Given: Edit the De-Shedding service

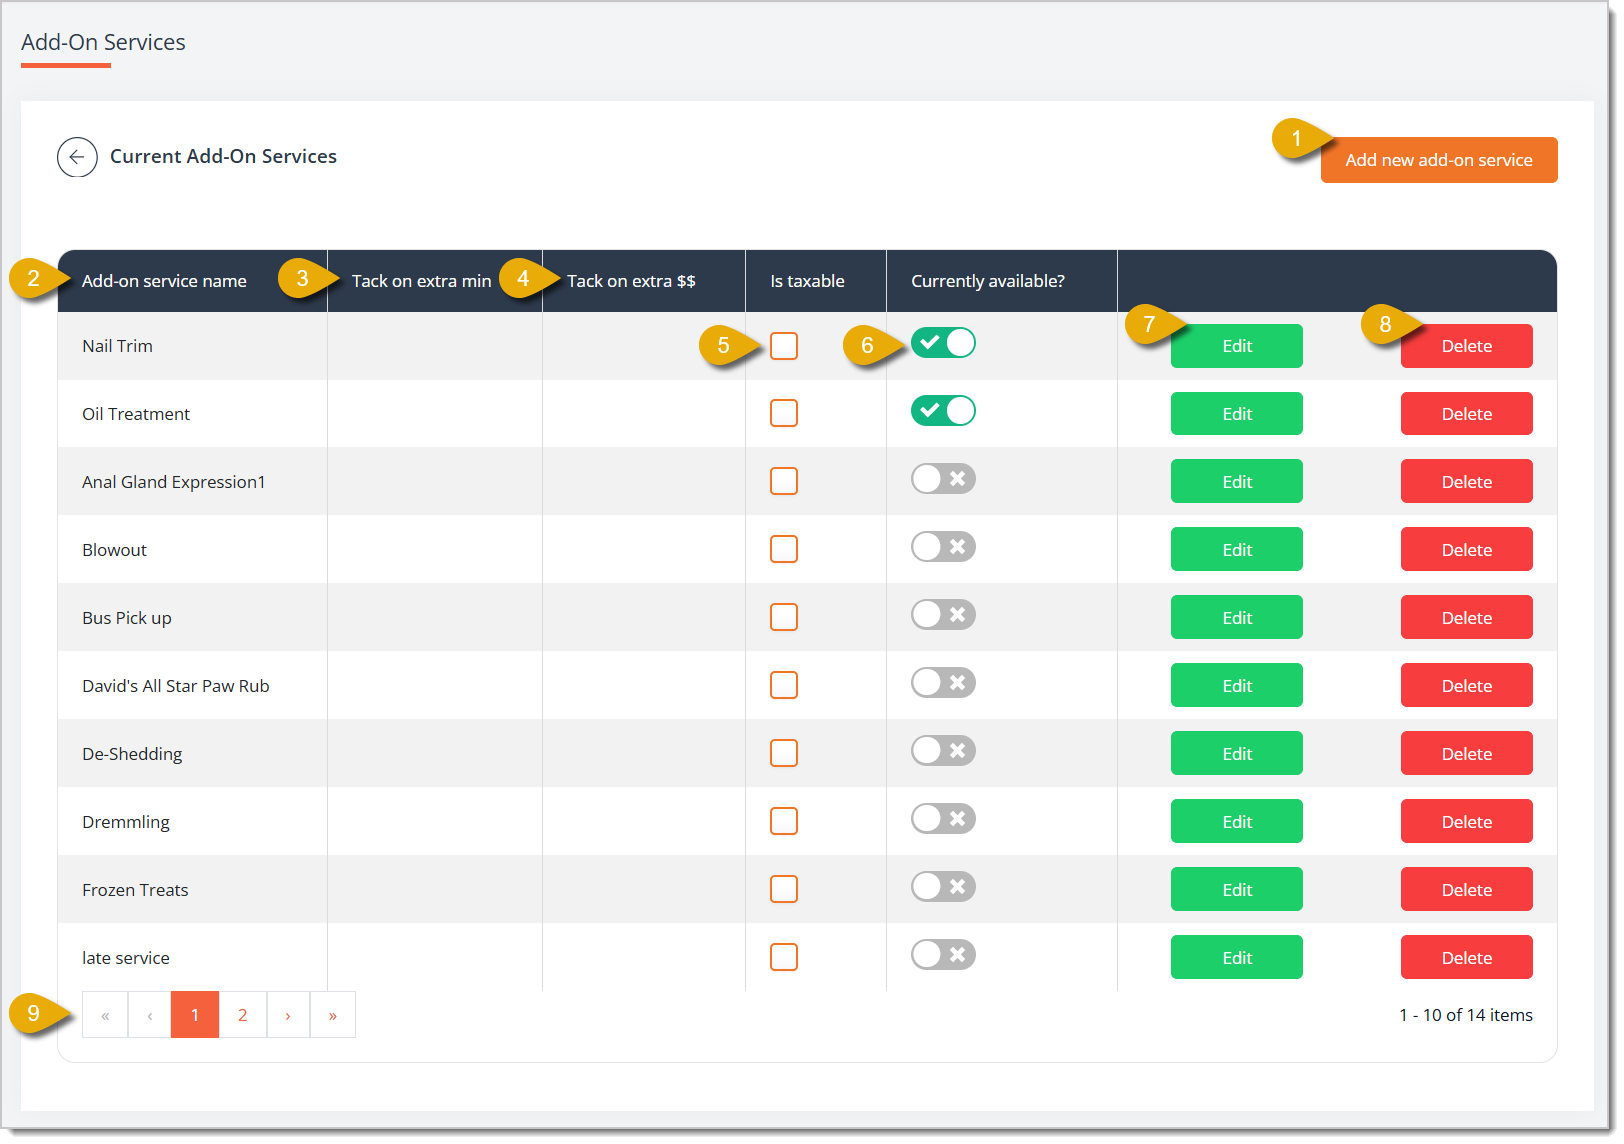Looking at the screenshot, I should (1237, 754).
